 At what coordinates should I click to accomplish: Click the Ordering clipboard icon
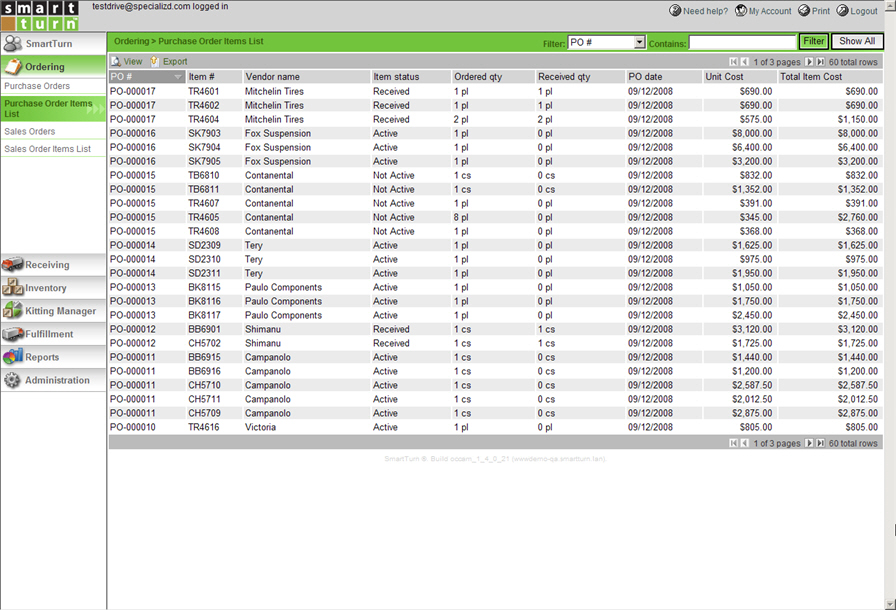pos(13,66)
